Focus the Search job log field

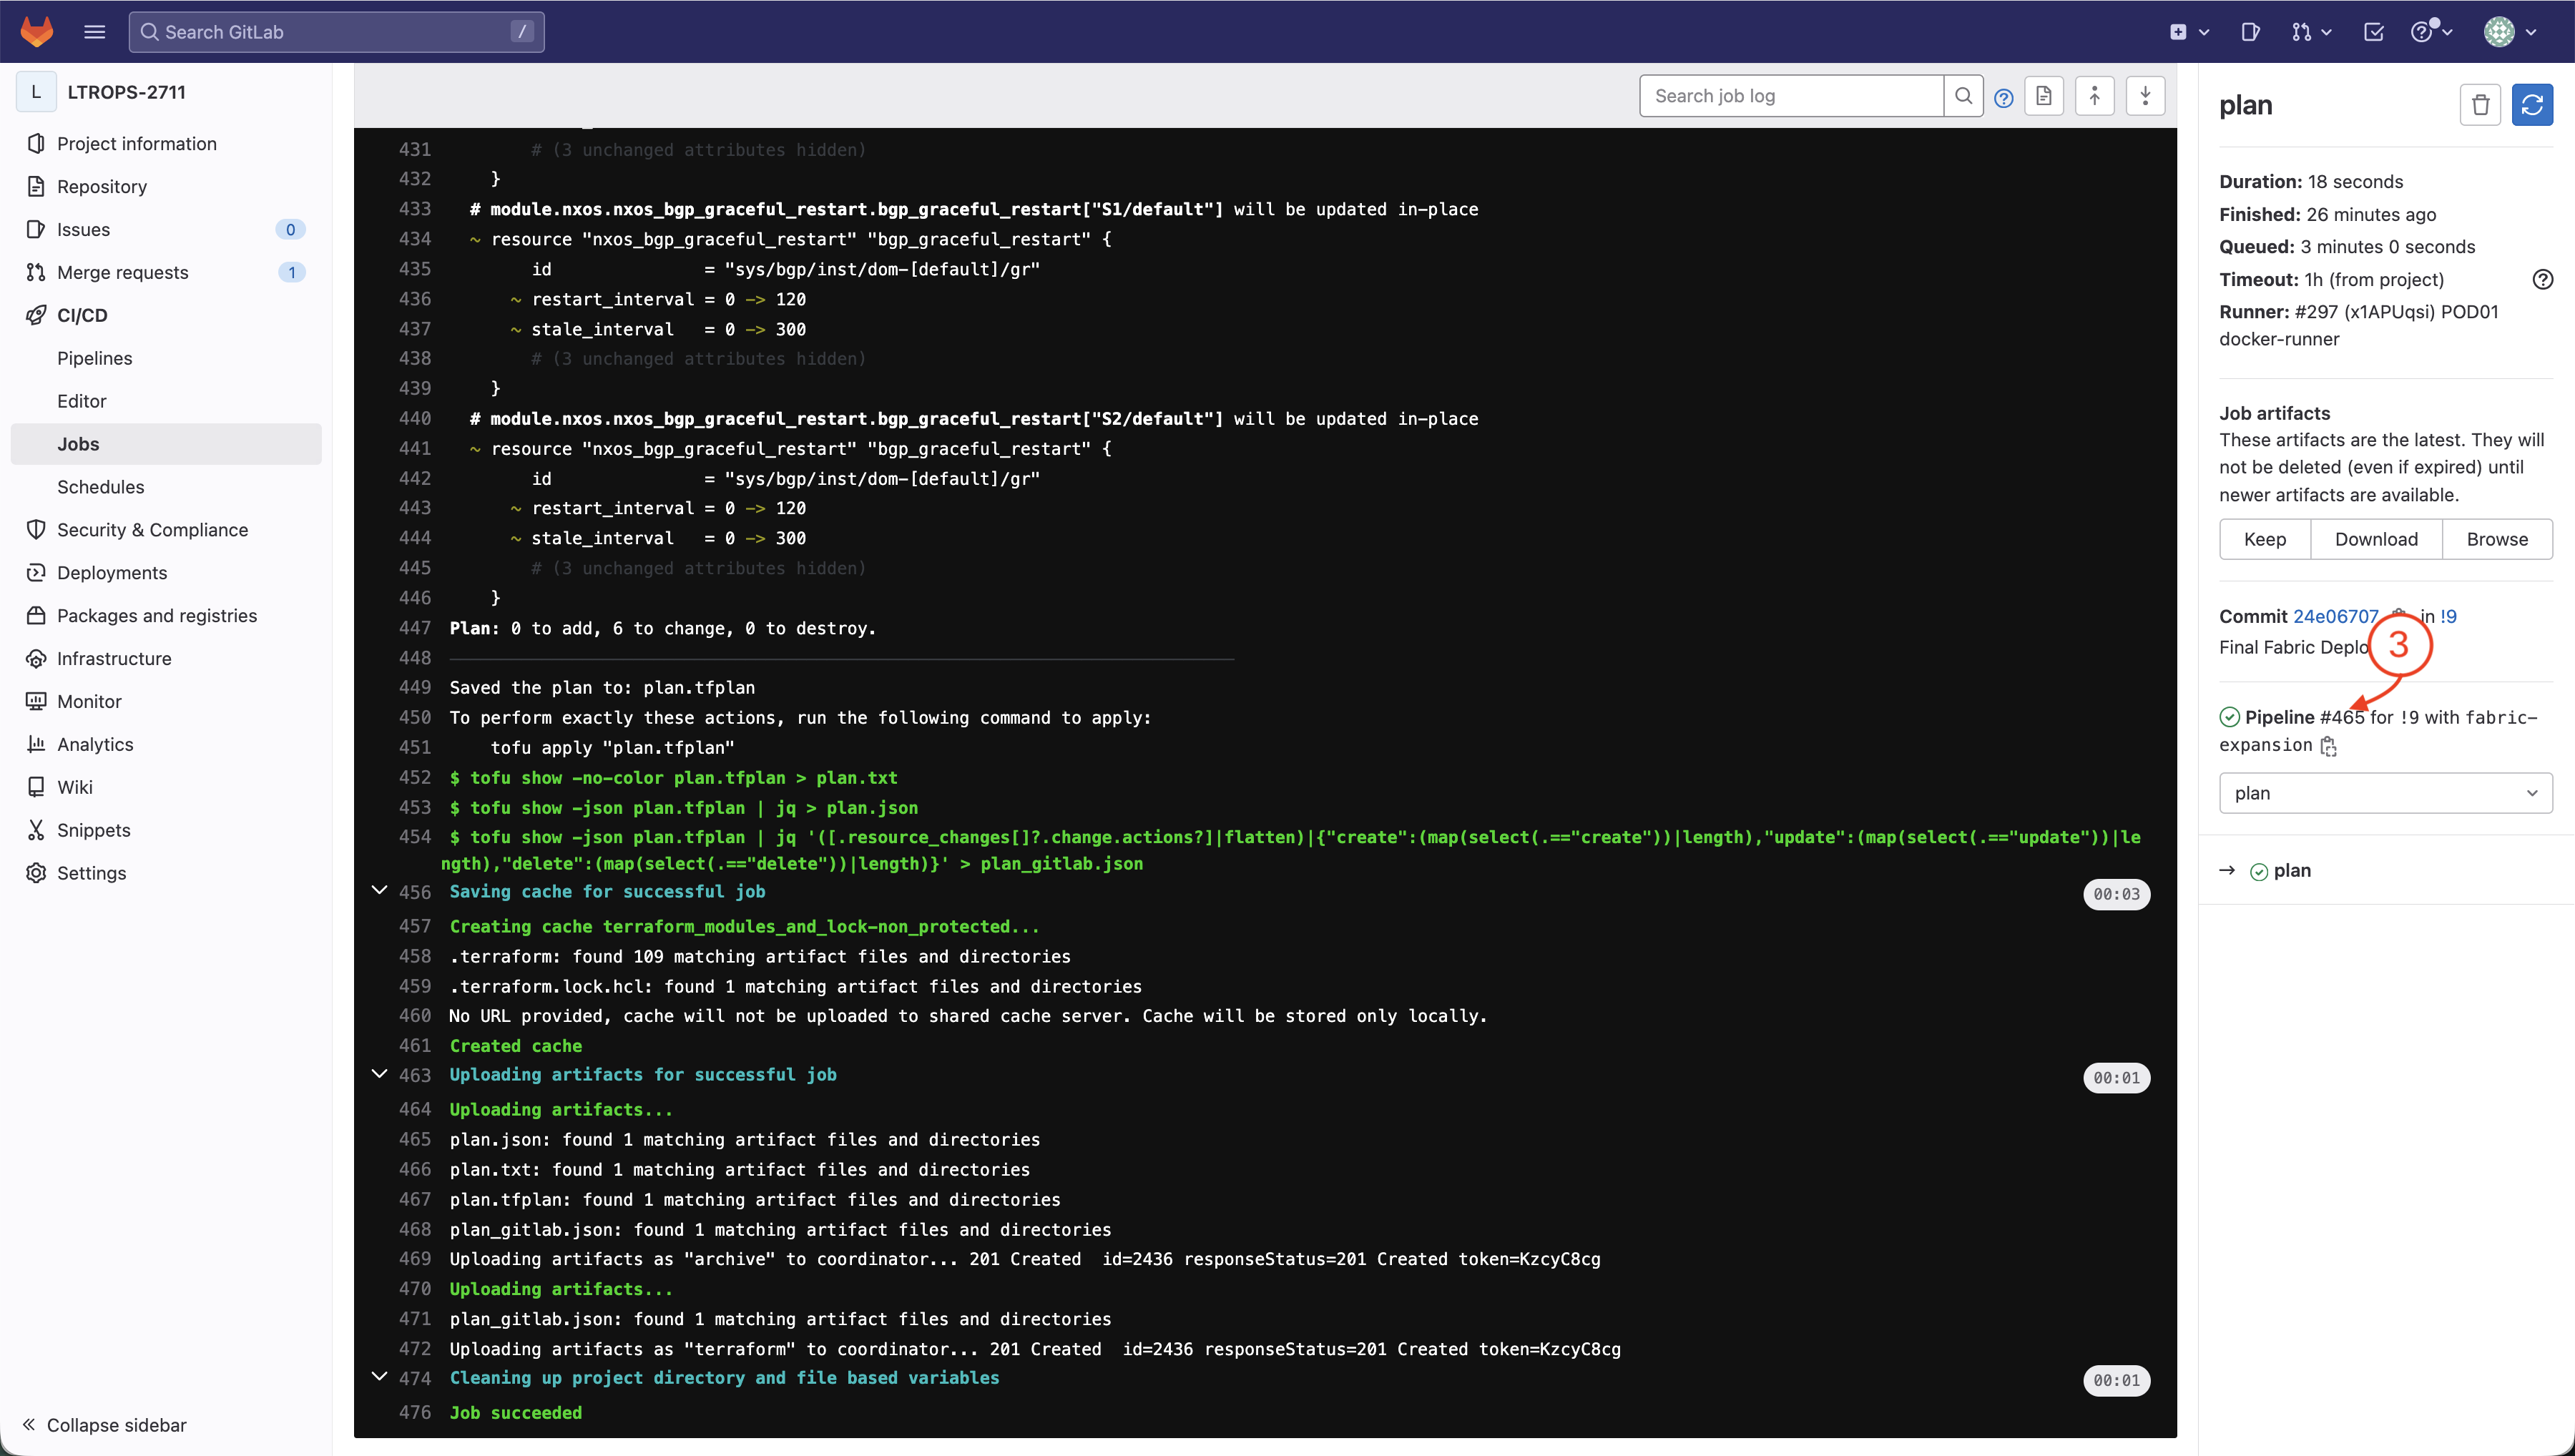point(1790,96)
